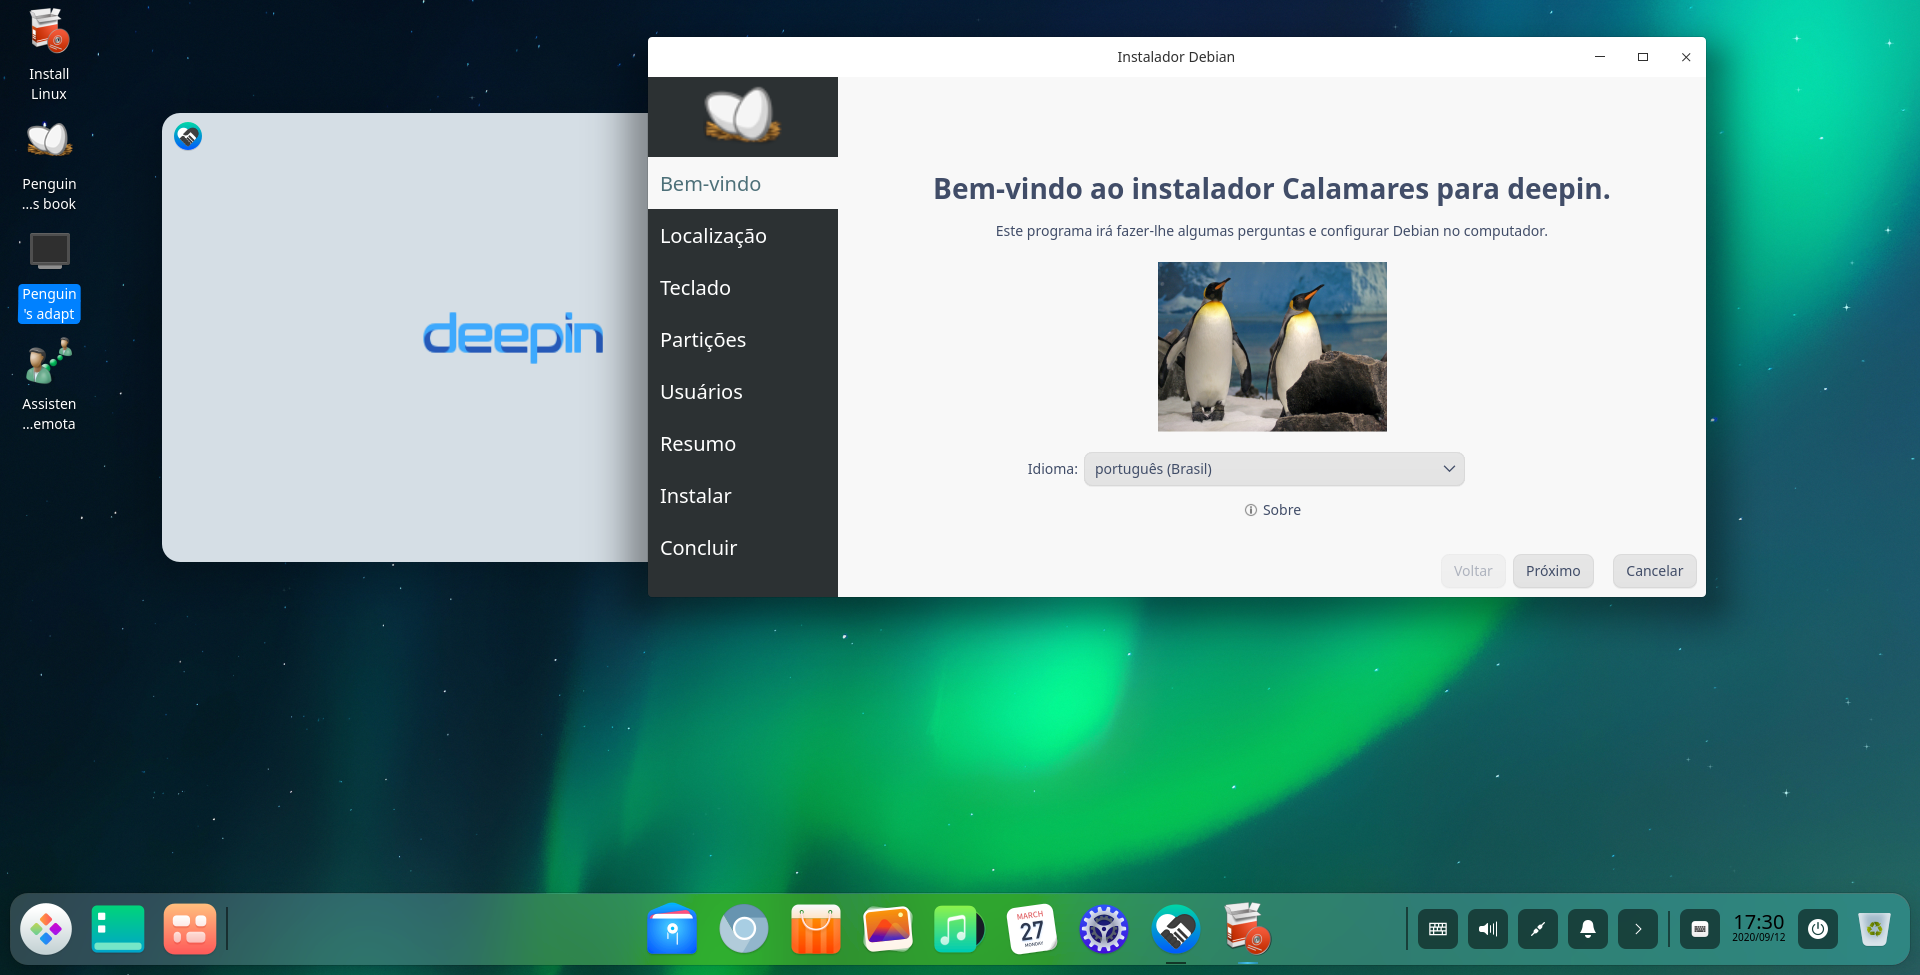Launch the blue file manager from the dock
Viewport: 1920px width, 975px height.
(672, 929)
